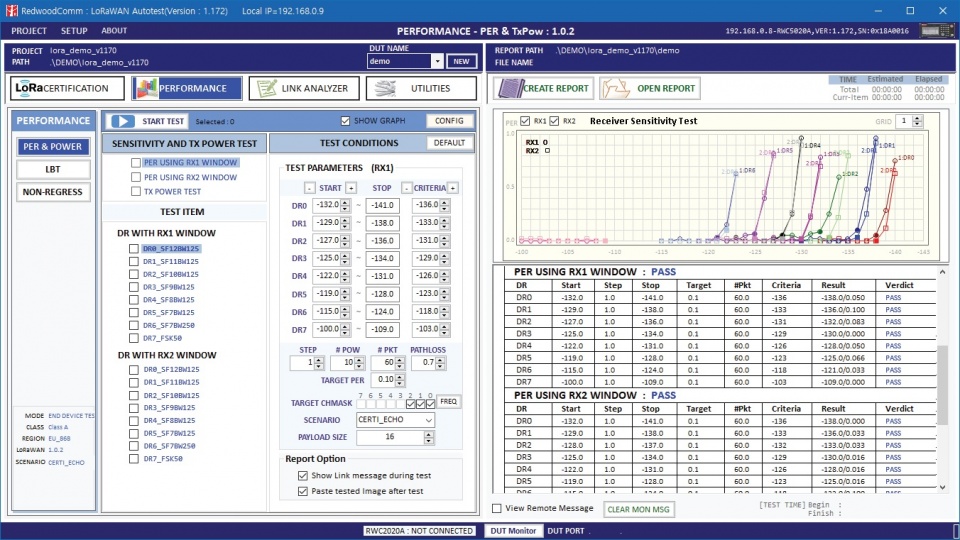960x540 pixels.
Task: Check DR0_SF12BW125 under RX1 window
Action: (133, 249)
